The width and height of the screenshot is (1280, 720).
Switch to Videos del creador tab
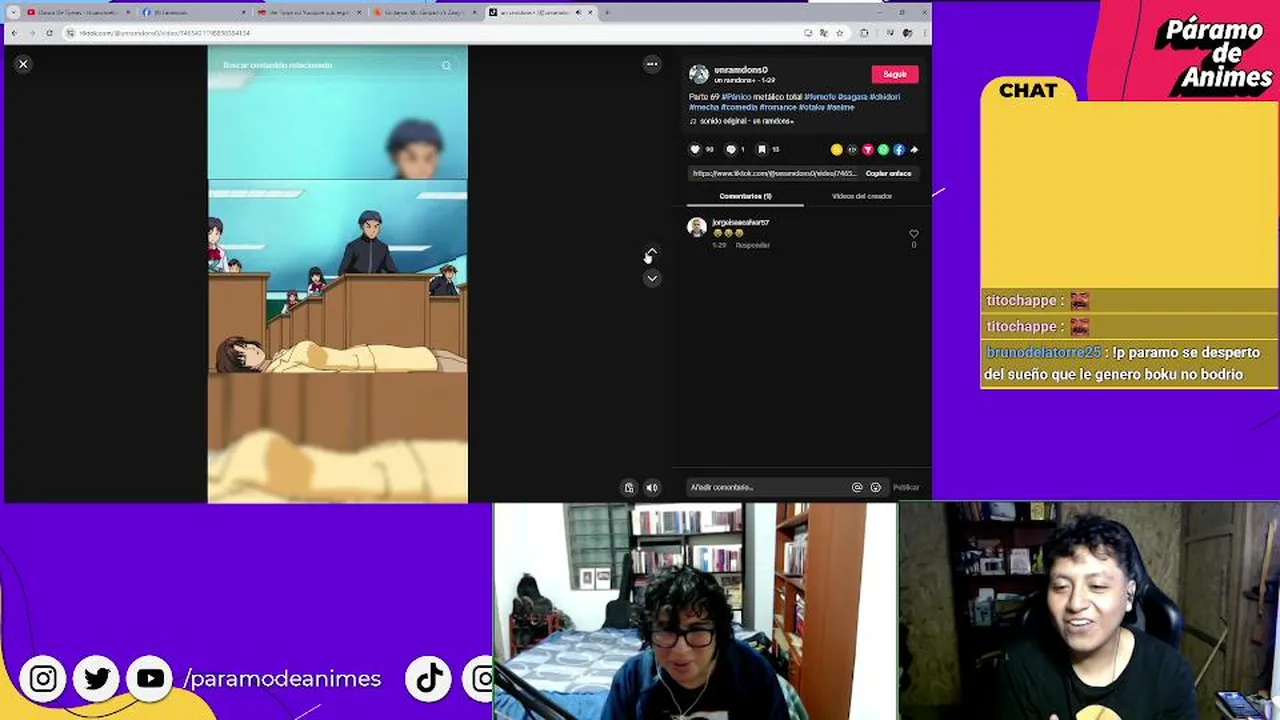(x=861, y=196)
